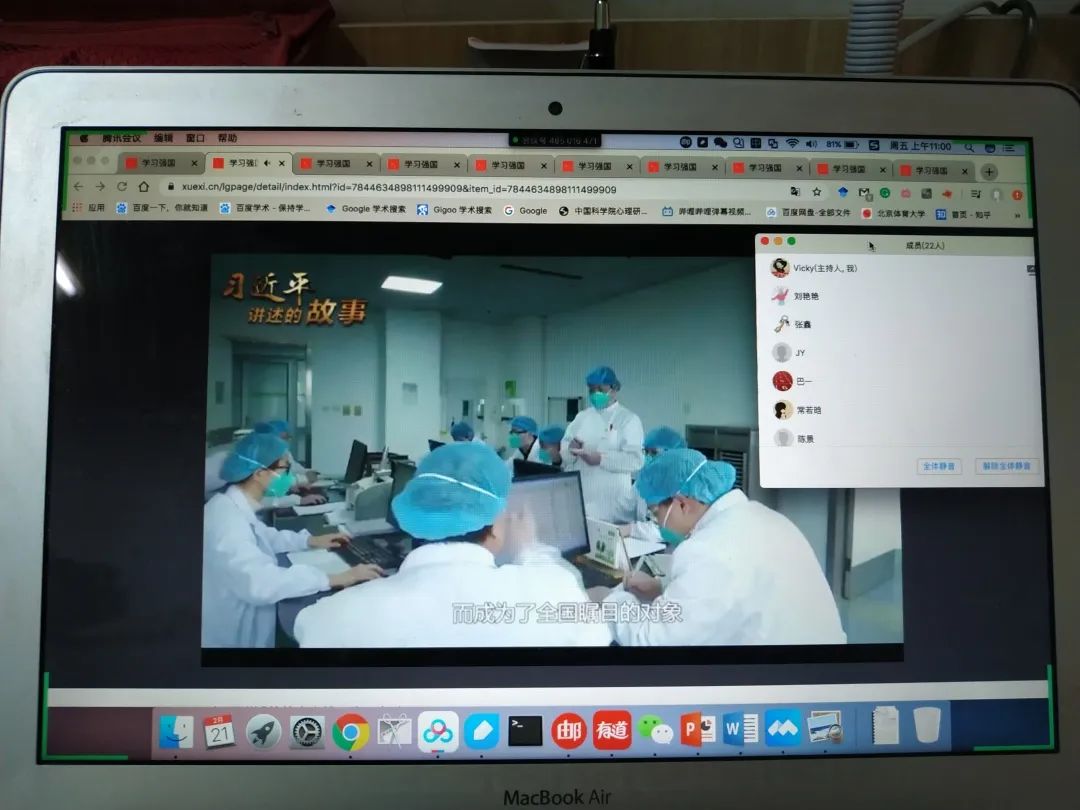Image resolution: width=1080 pixels, height=810 pixels.
Task: Click the Chrome icon in the Dock
Action: point(351,732)
